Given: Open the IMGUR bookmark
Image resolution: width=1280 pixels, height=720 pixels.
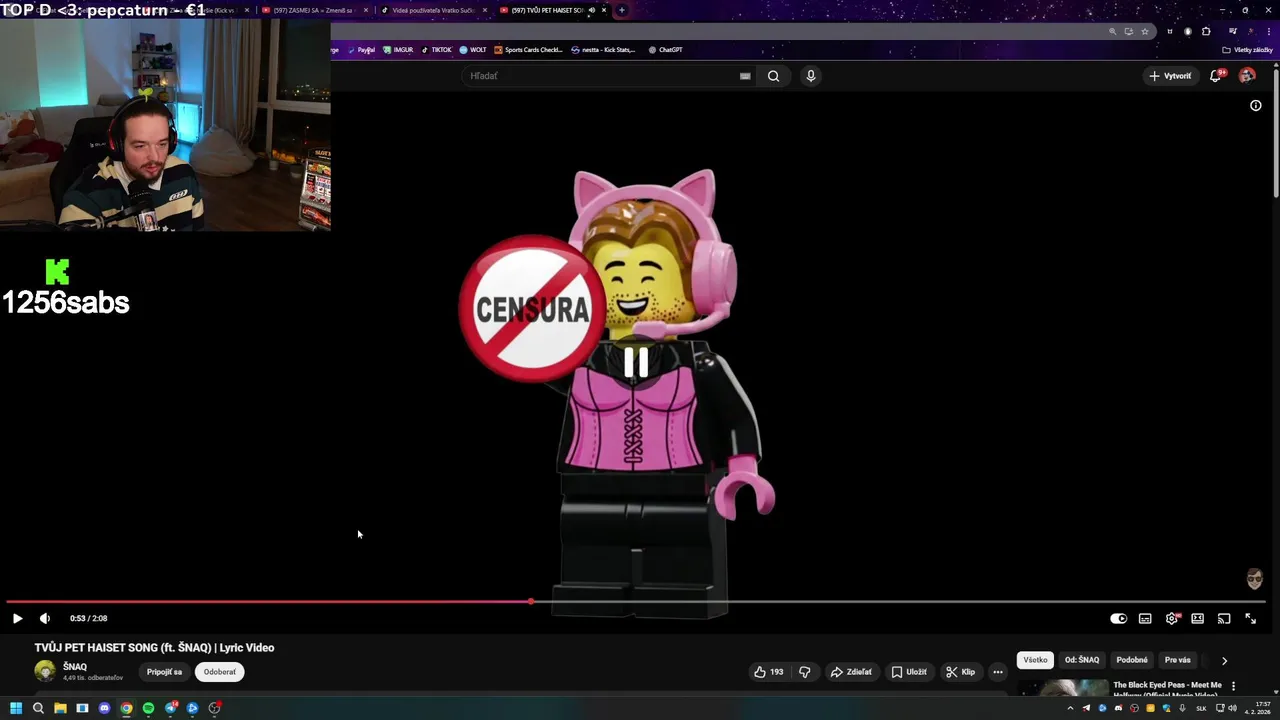Looking at the screenshot, I should click(x=398, y=50).
